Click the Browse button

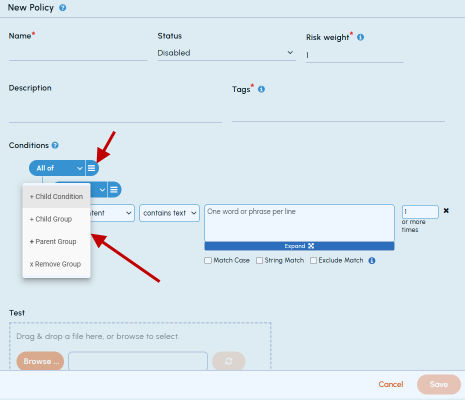tap(40, 361)
